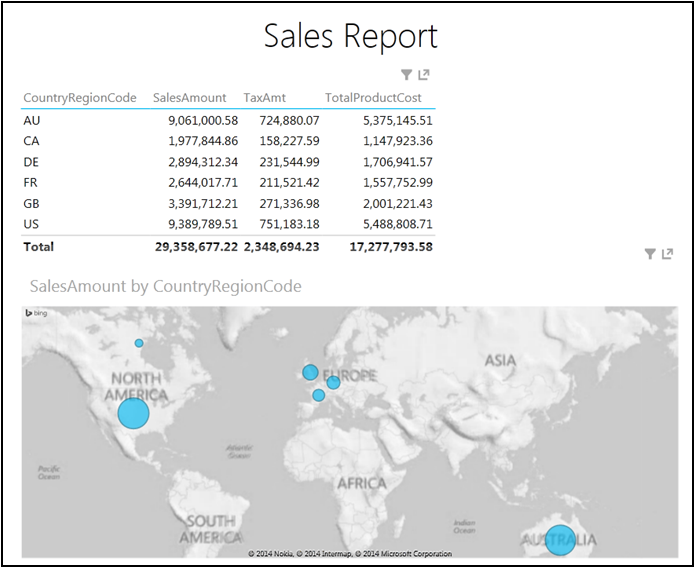Click the TaxAmt column header

click(x=265, y=98)
